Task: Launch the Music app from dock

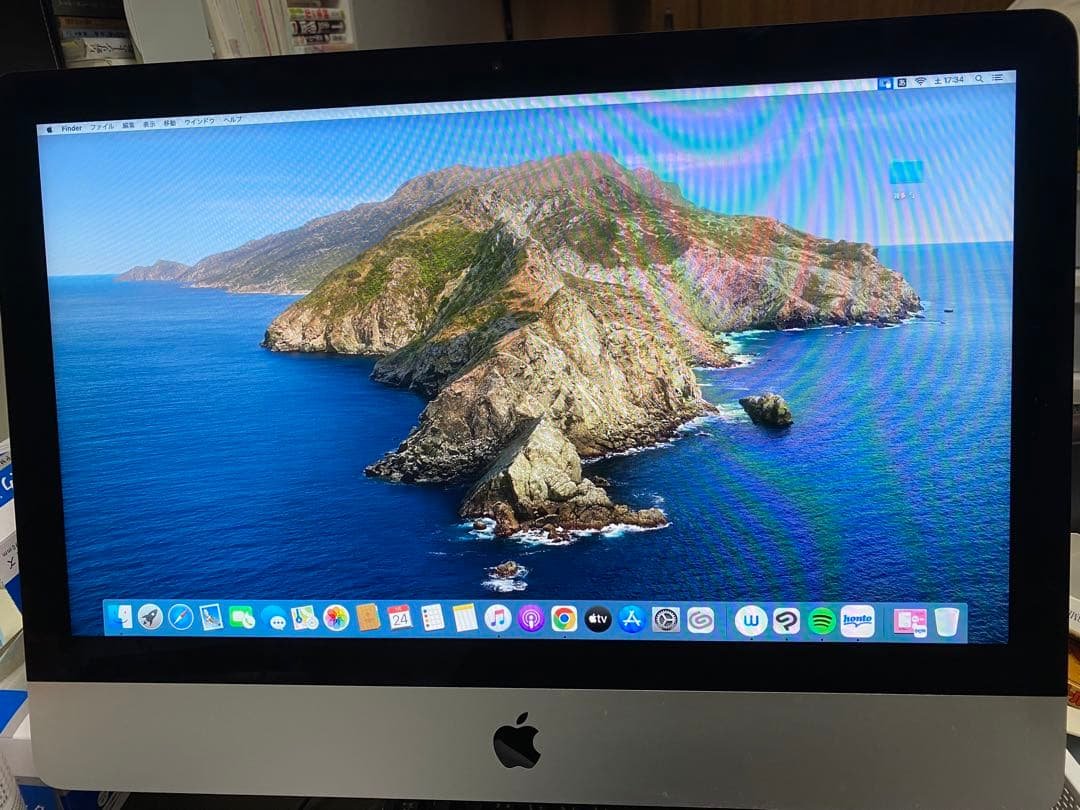Action: 498,619
